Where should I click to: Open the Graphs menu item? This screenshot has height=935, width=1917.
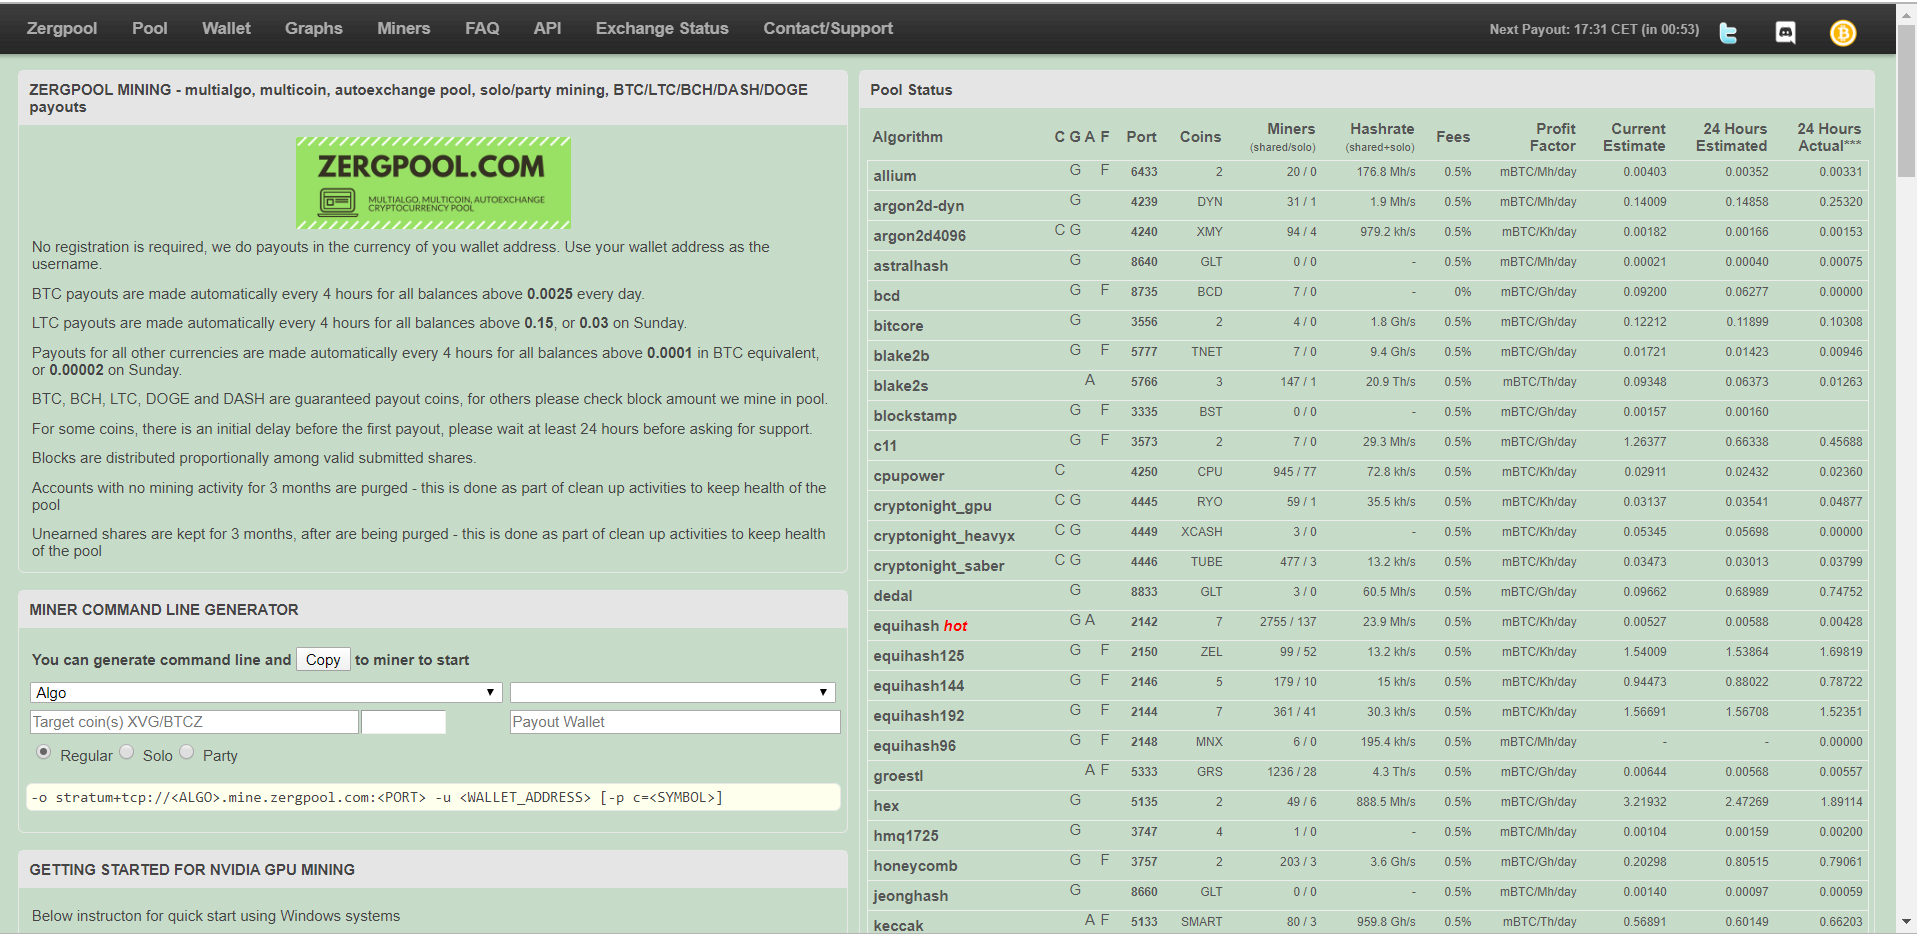coord(314,28)
